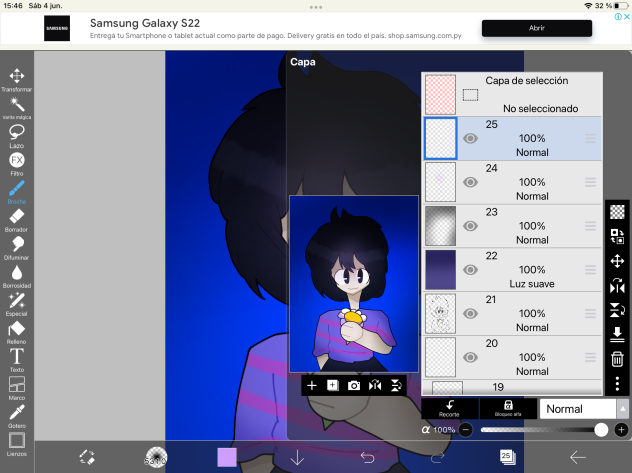Expand blend mode list via arrow
Image resolution: width=632 pixels, height=473 pixels.
click(x=623, y=409)
